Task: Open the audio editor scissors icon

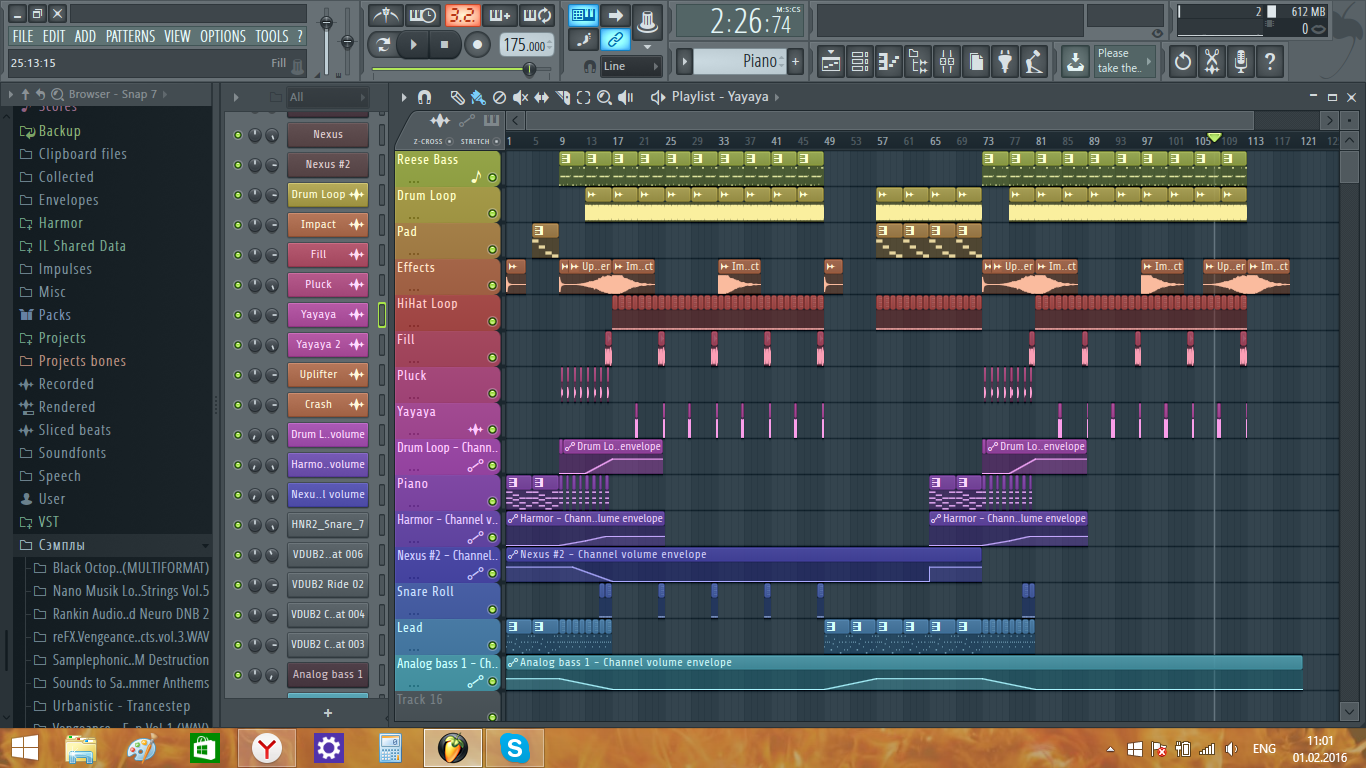Action: click(x=1212, y=61)
